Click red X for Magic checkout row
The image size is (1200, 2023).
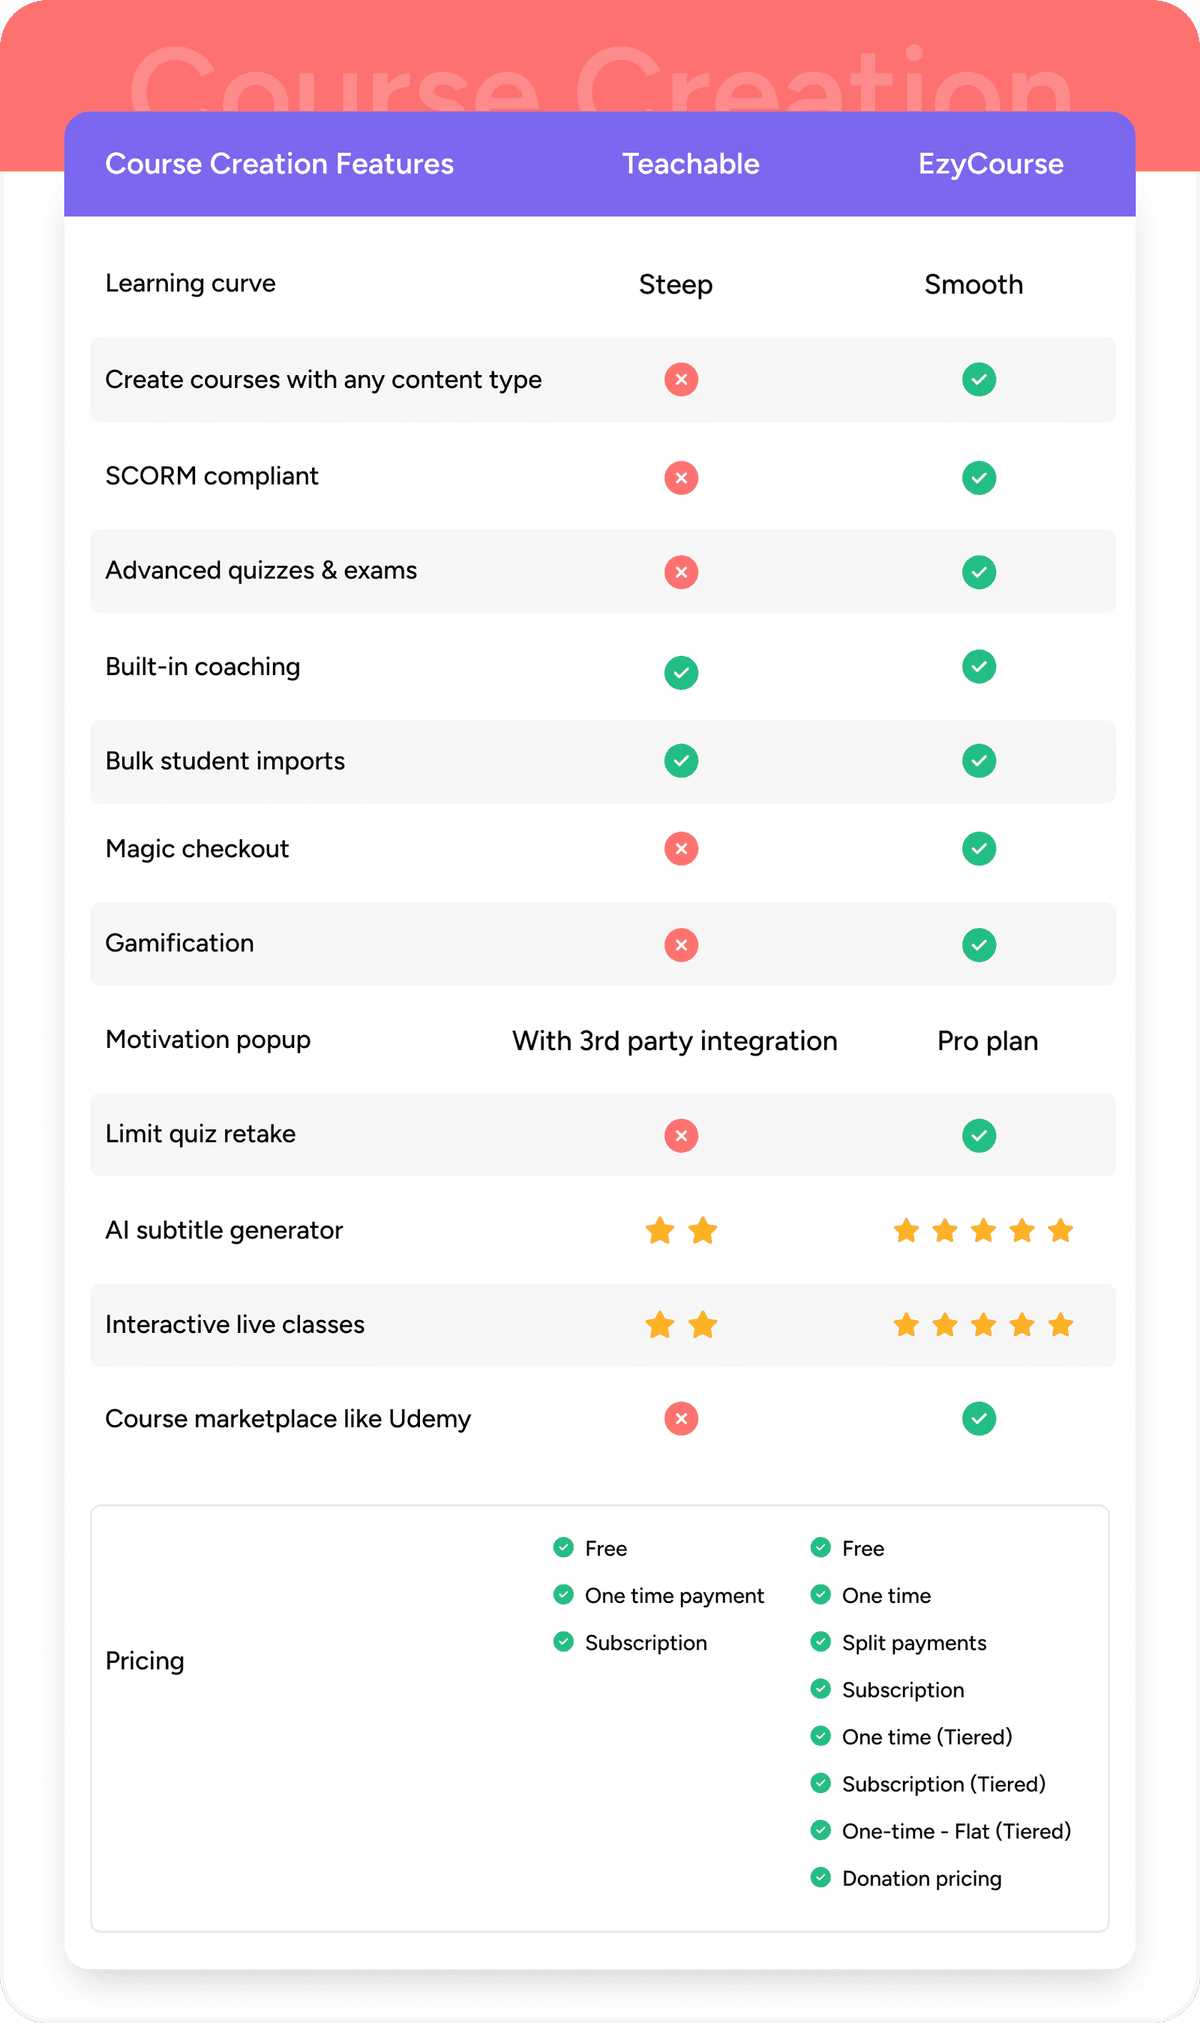pyautogui.click(x=681, y=849)
